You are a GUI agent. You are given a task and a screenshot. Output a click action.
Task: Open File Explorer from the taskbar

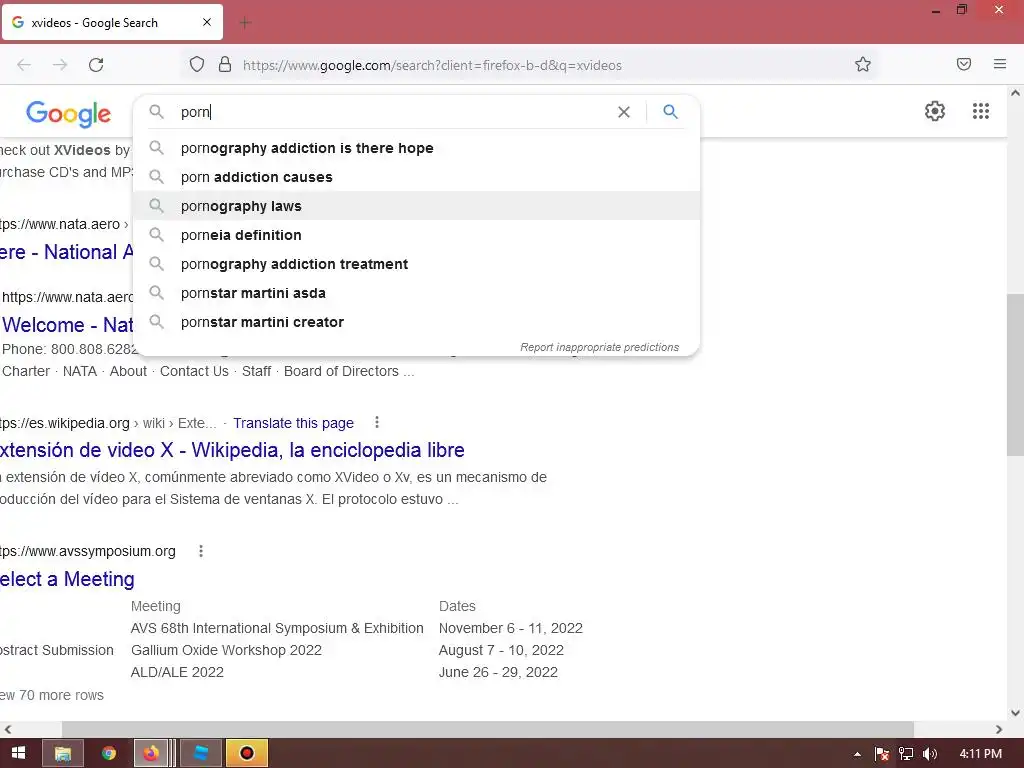pos(63,753)
